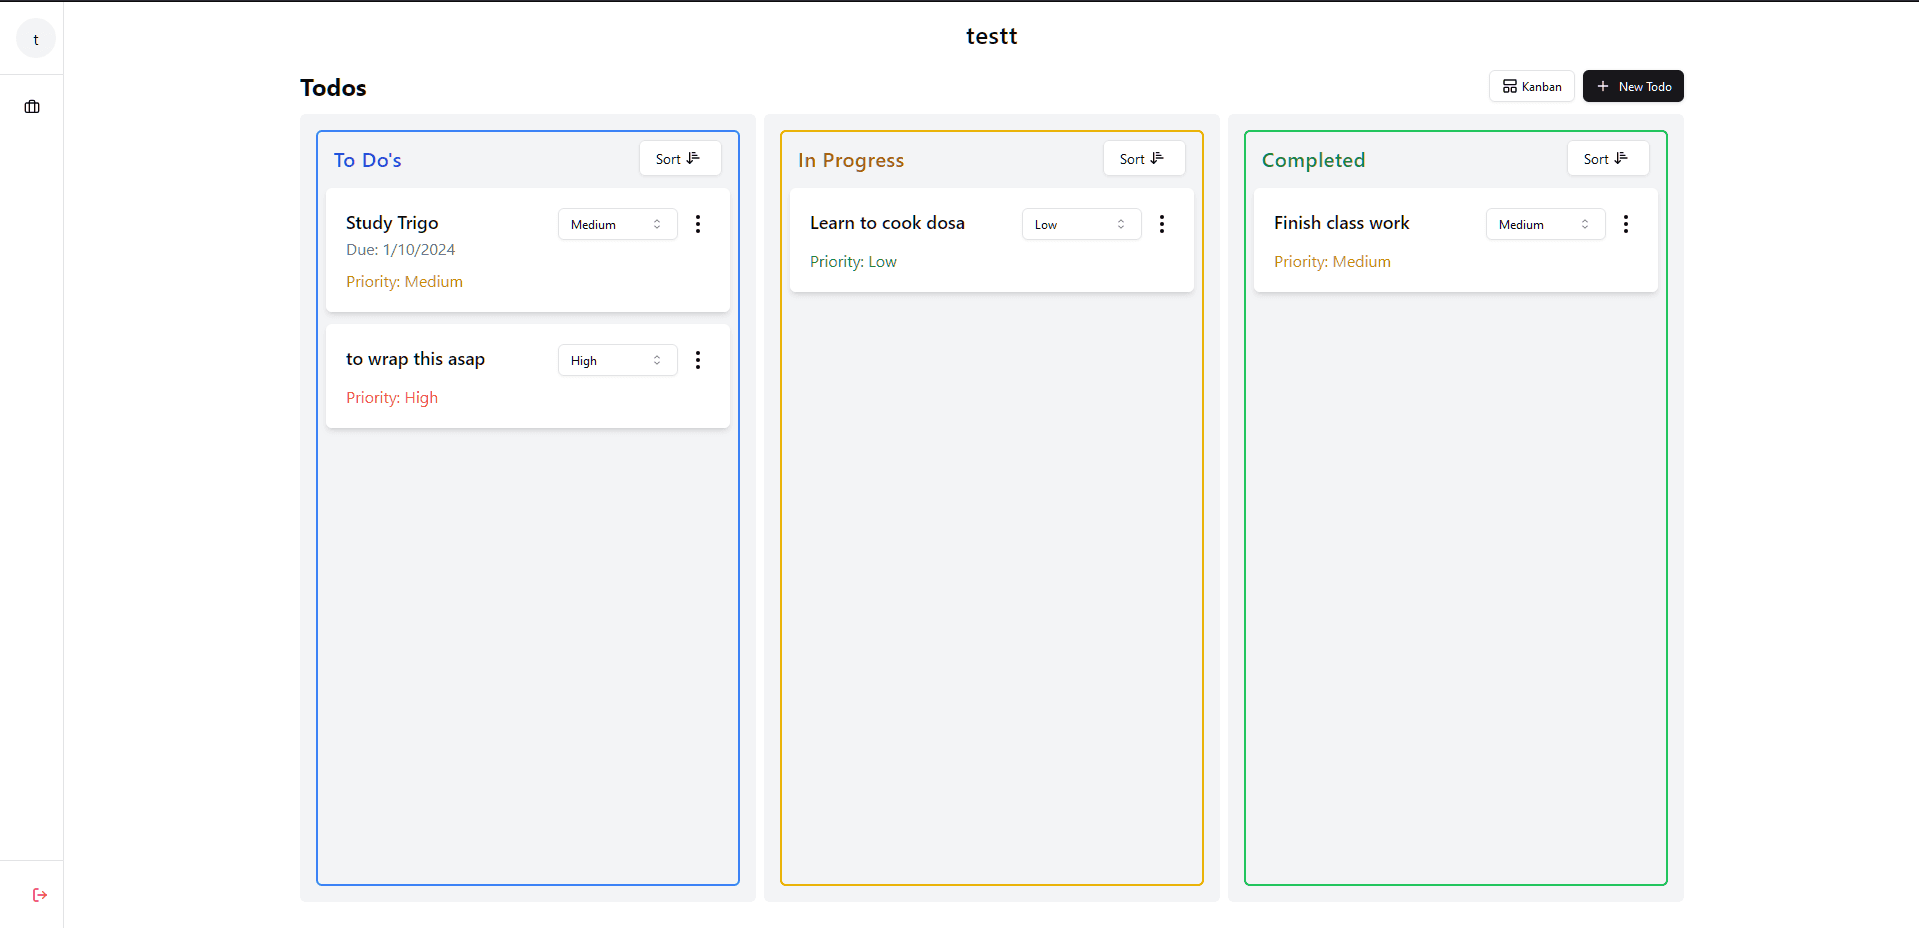Select the Kanban view icon
The image size is (1919, 928).
pyautogui.click(x=1509, y=86)
